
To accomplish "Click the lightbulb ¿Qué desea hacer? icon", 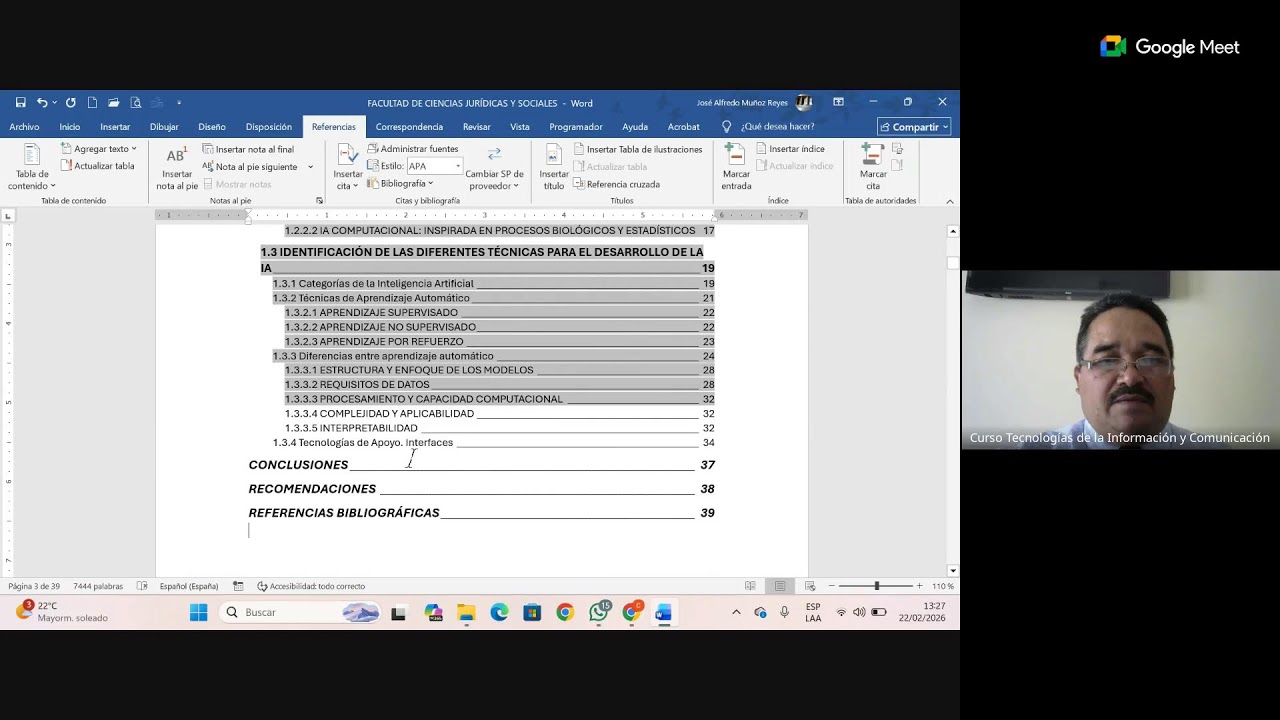I will pos(727,127).
